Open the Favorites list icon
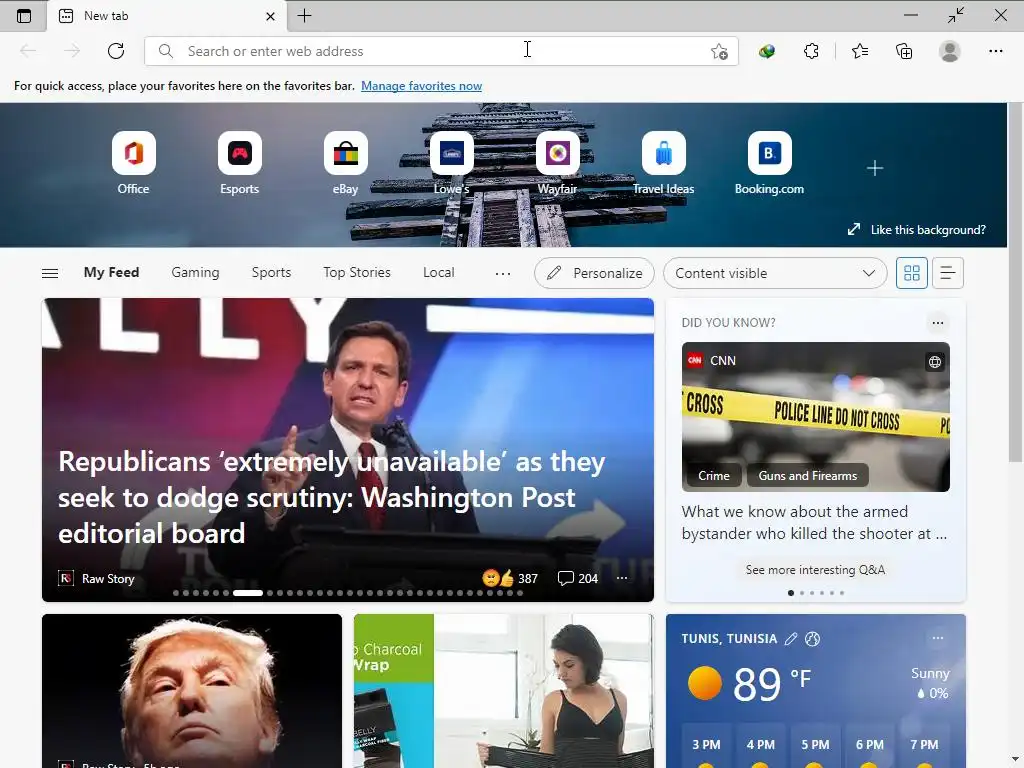This screenshot has height=768, width=1024. [860, 51]
